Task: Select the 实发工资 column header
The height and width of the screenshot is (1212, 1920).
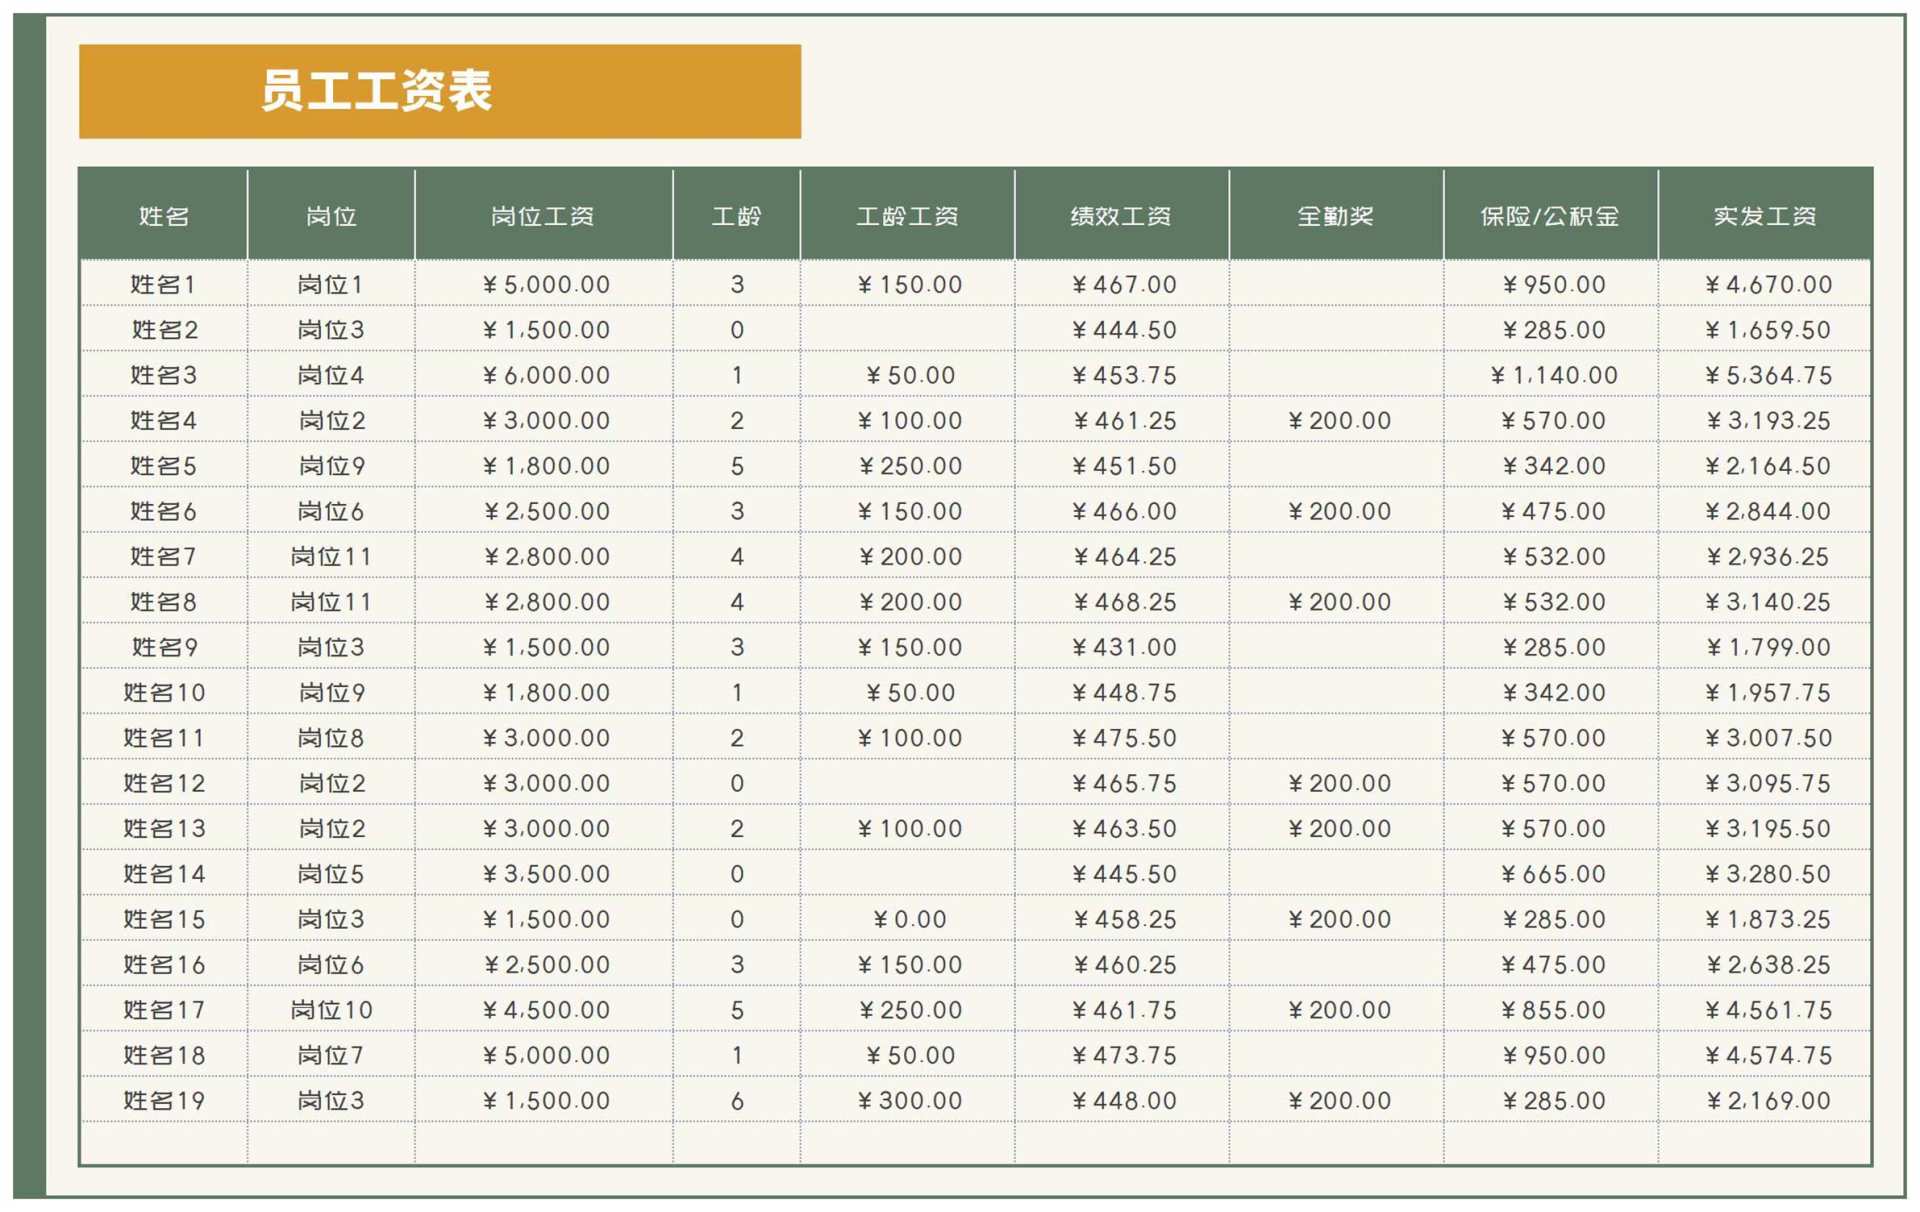Action: pyautogui.click(x=1765, y=215)
